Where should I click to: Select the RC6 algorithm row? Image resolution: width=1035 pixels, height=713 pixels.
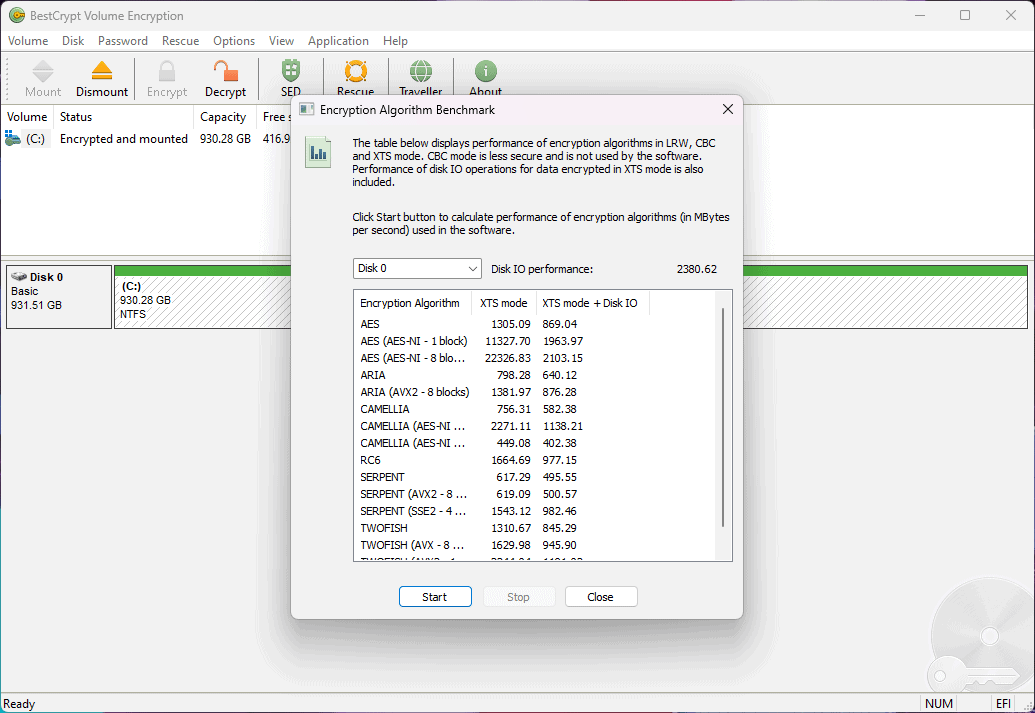tap(535, 460)
